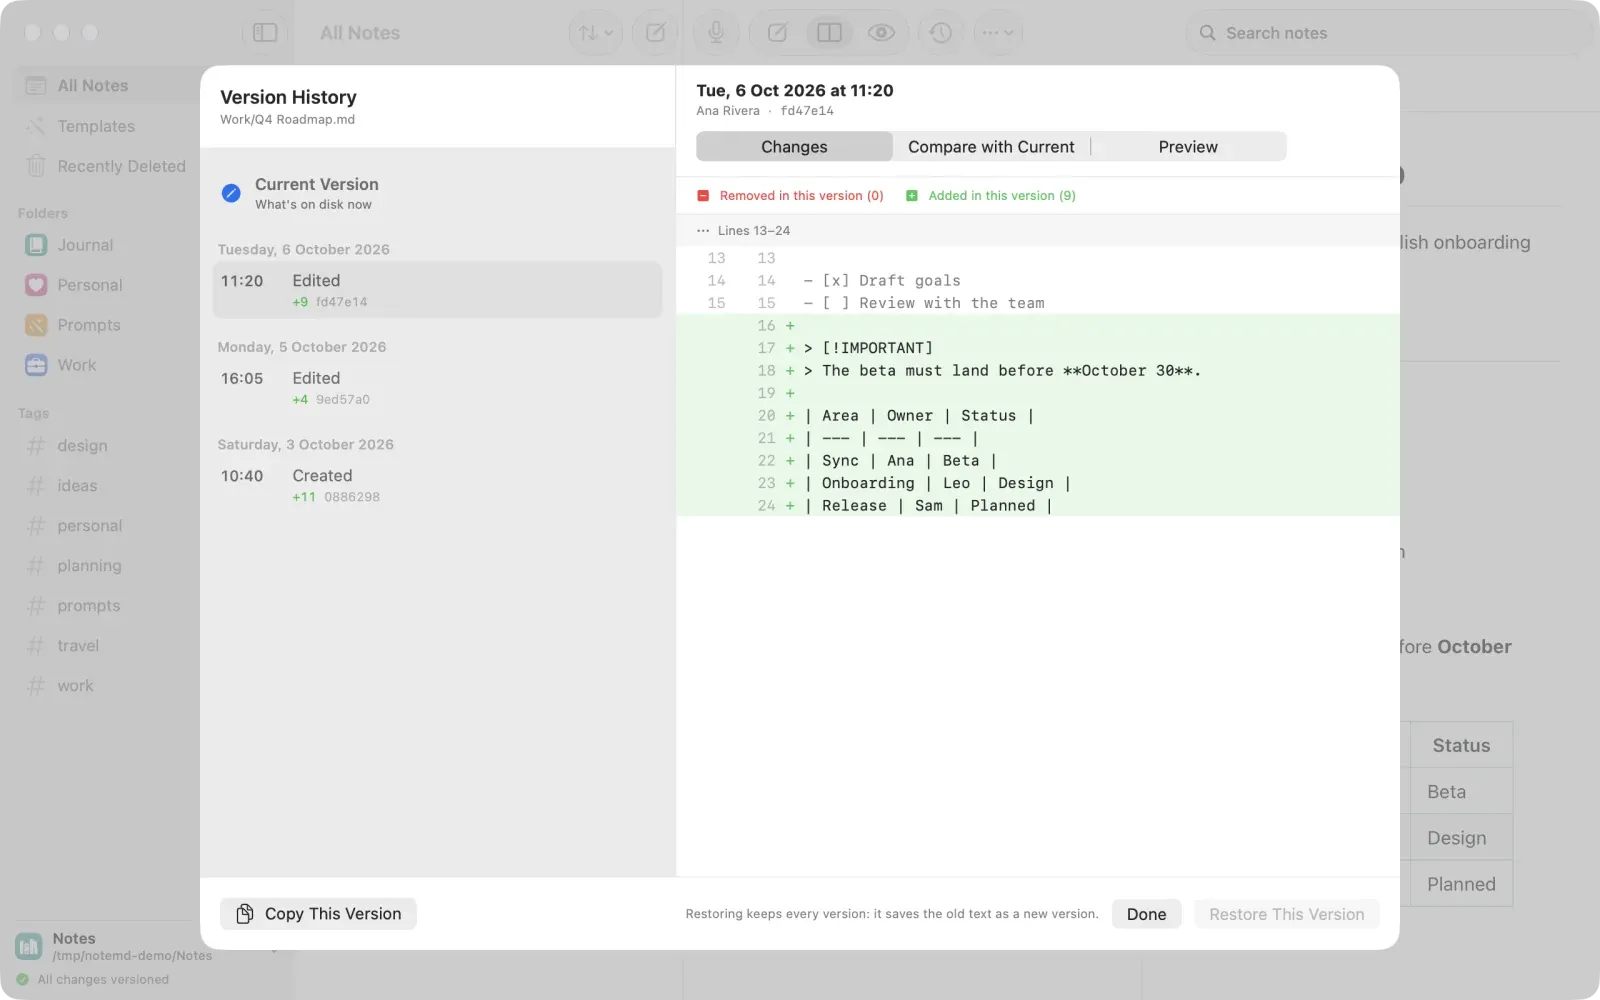Open All Notes in sidebar

tap(105, 86)
